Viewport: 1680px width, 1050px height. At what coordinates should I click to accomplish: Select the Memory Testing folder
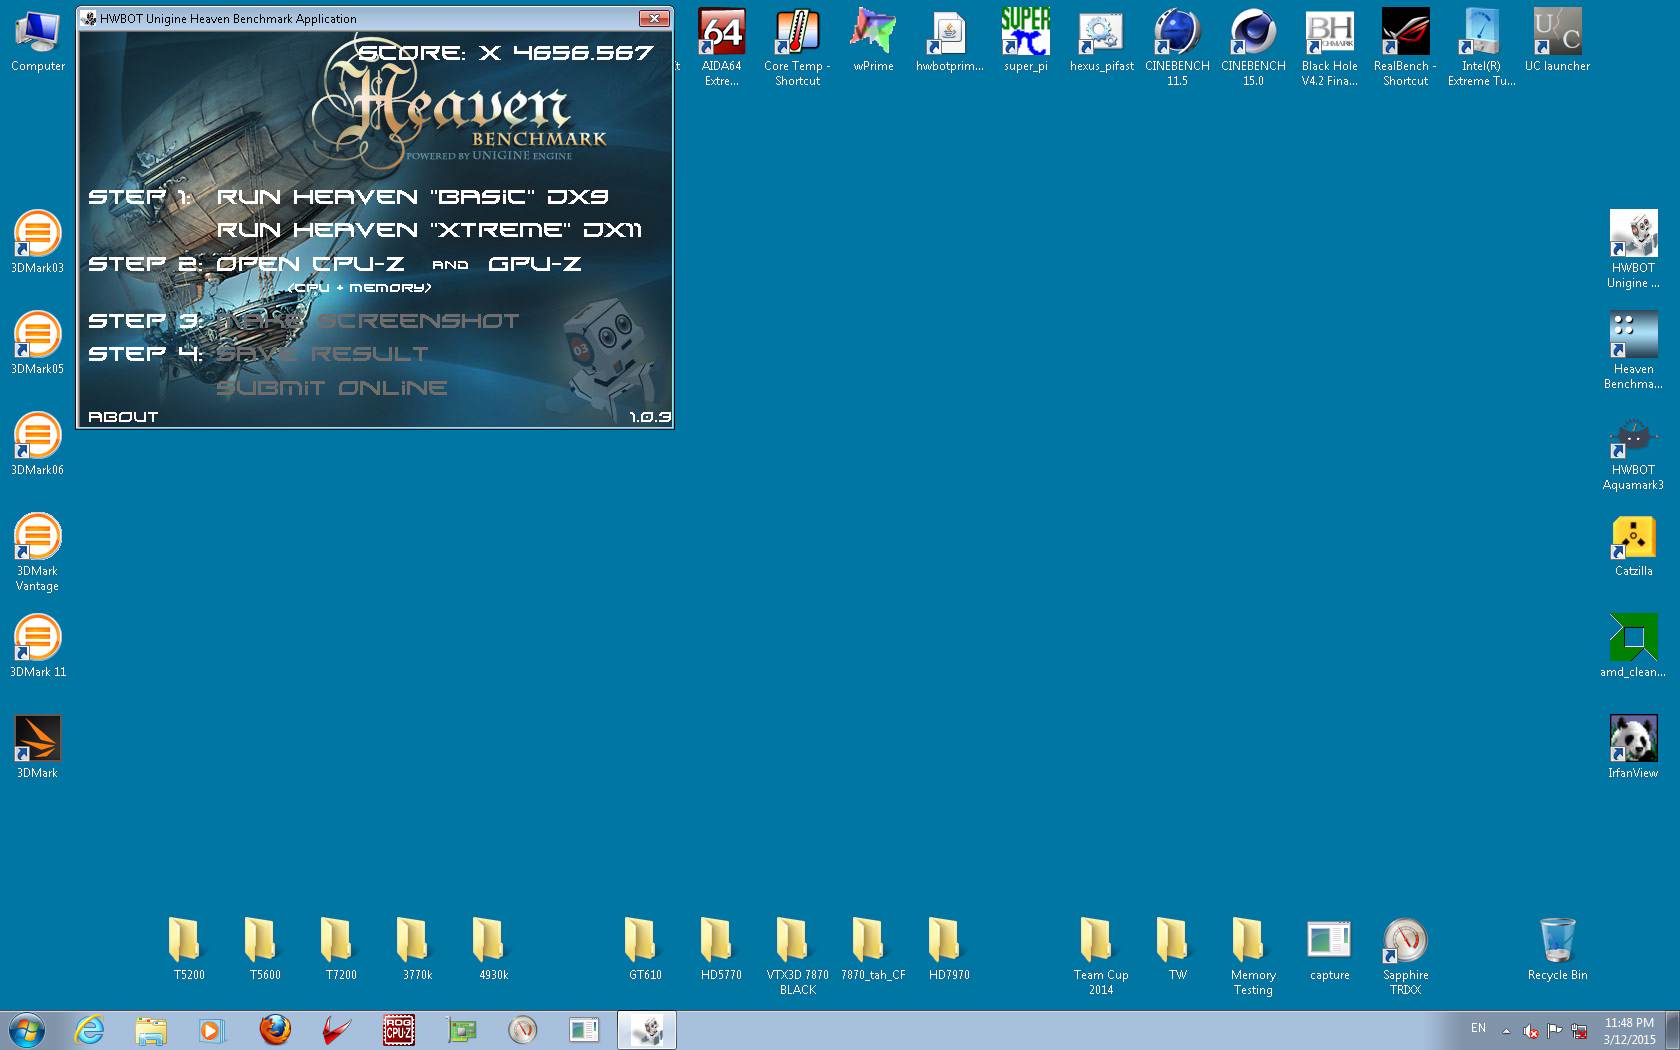[1253, 956]
